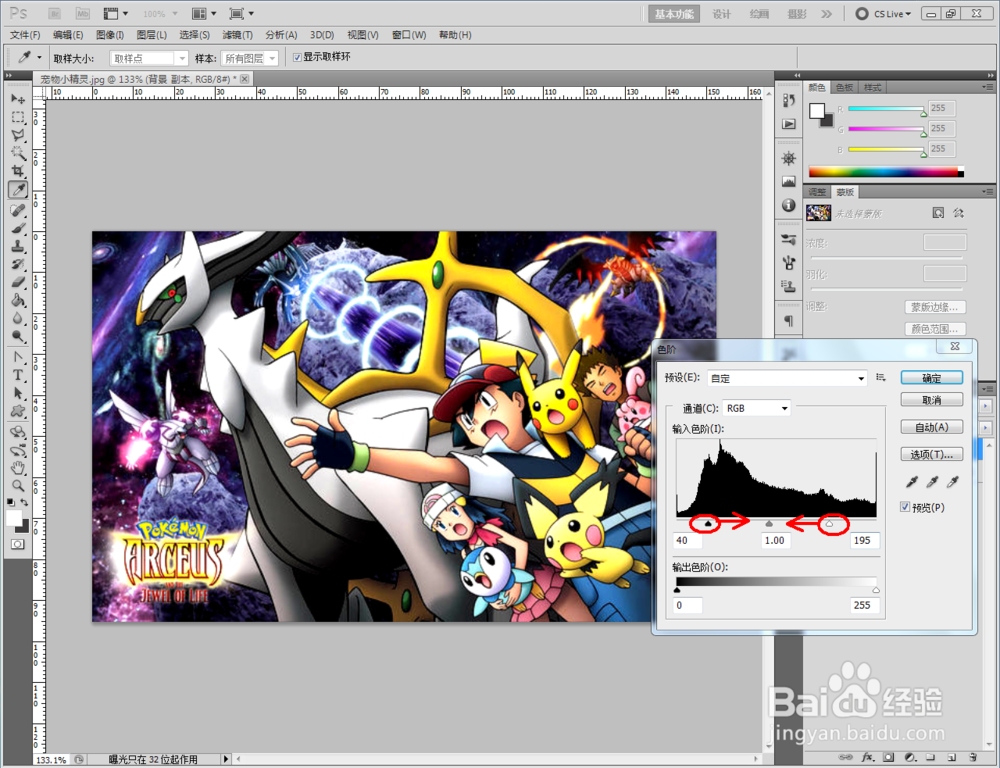Screen dimensions: 1000x768
Task: Select the Type tool
Action: click(18, 375)
